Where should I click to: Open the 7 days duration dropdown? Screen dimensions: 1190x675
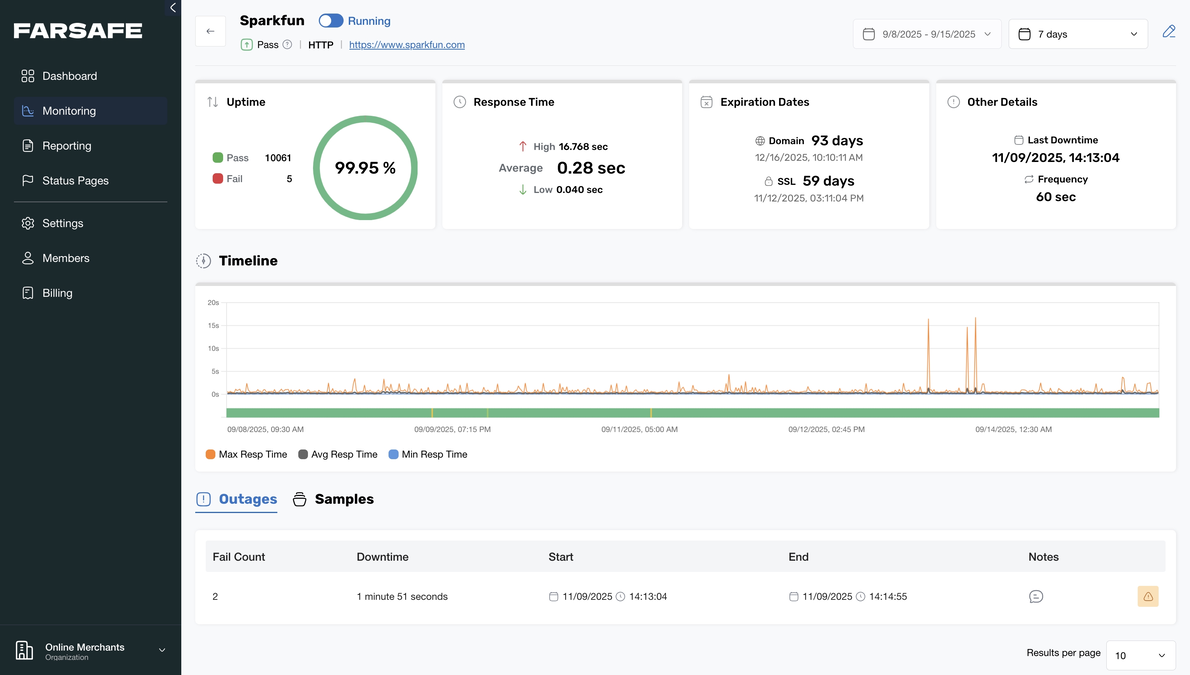point(1078,33)
